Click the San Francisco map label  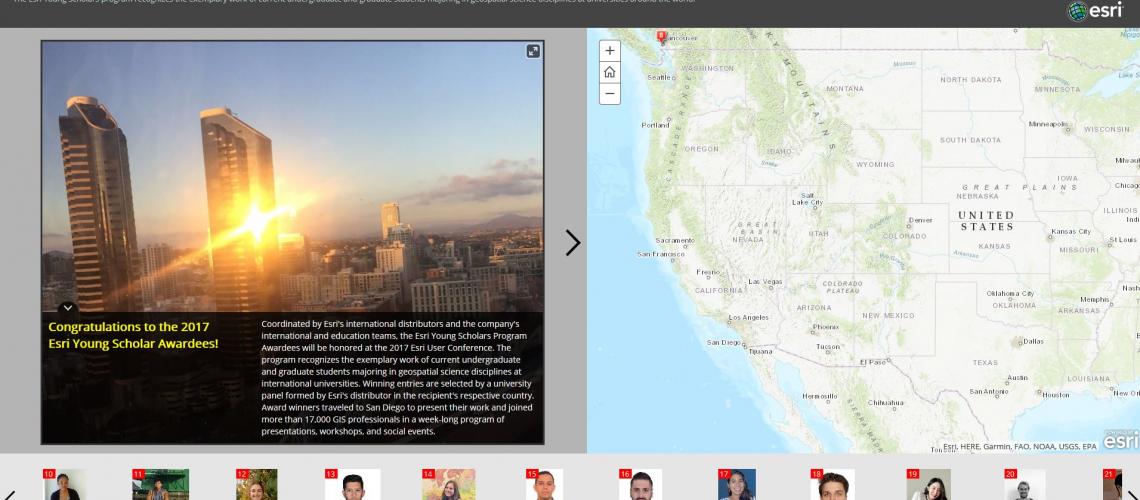pos(661,254)
